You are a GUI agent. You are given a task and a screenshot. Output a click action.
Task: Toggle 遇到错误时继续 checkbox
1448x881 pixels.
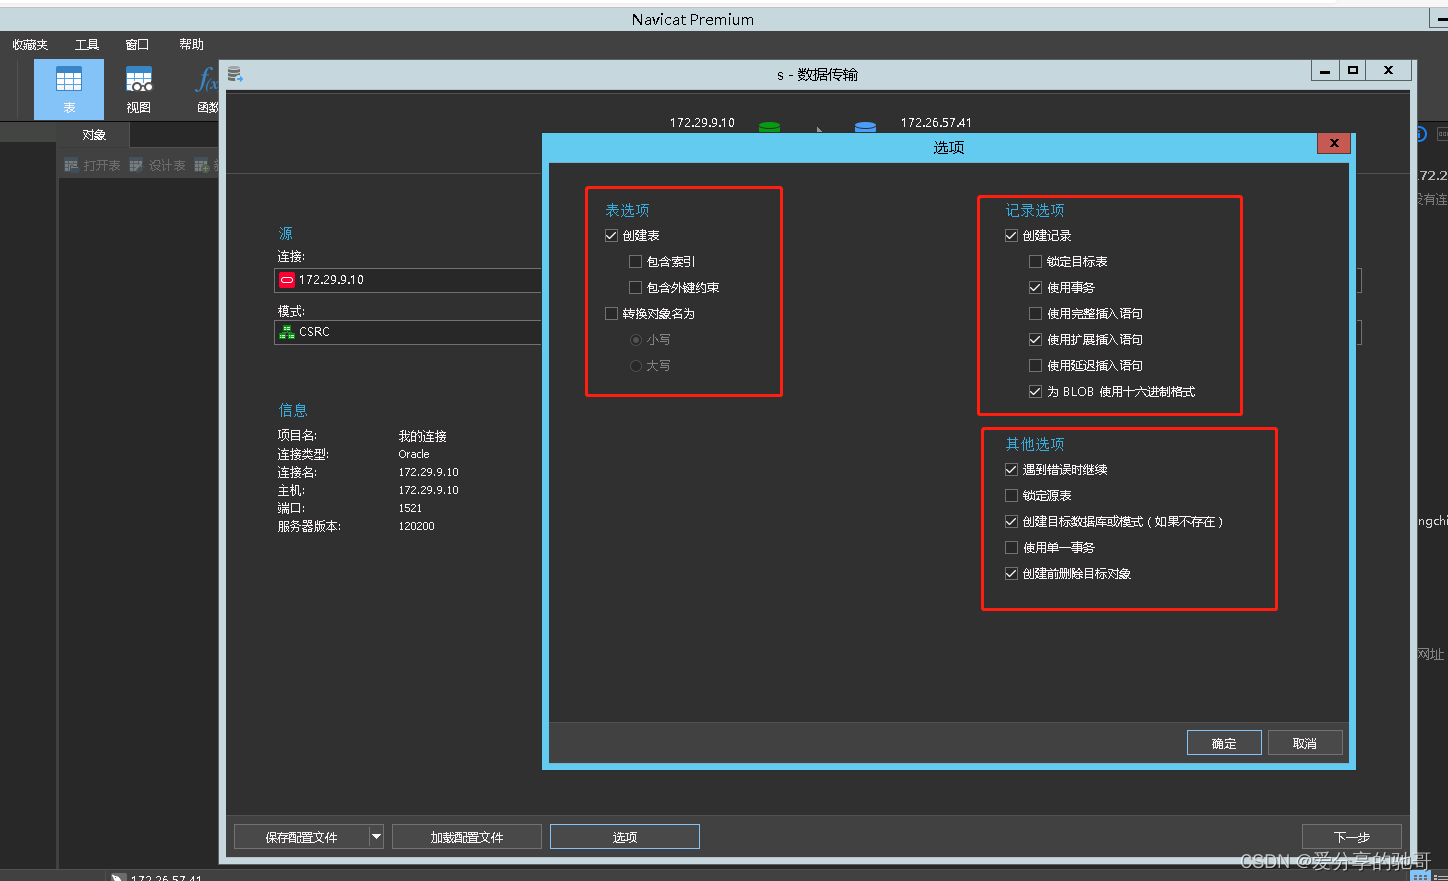(1011, 470)
